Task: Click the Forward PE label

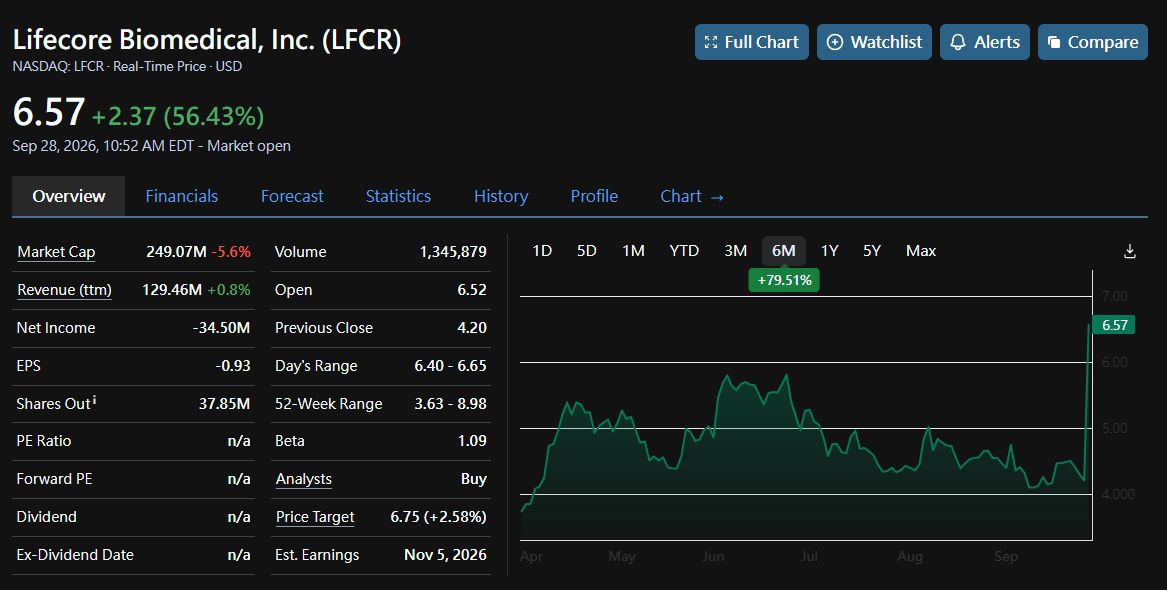Action: coord(54,479)
